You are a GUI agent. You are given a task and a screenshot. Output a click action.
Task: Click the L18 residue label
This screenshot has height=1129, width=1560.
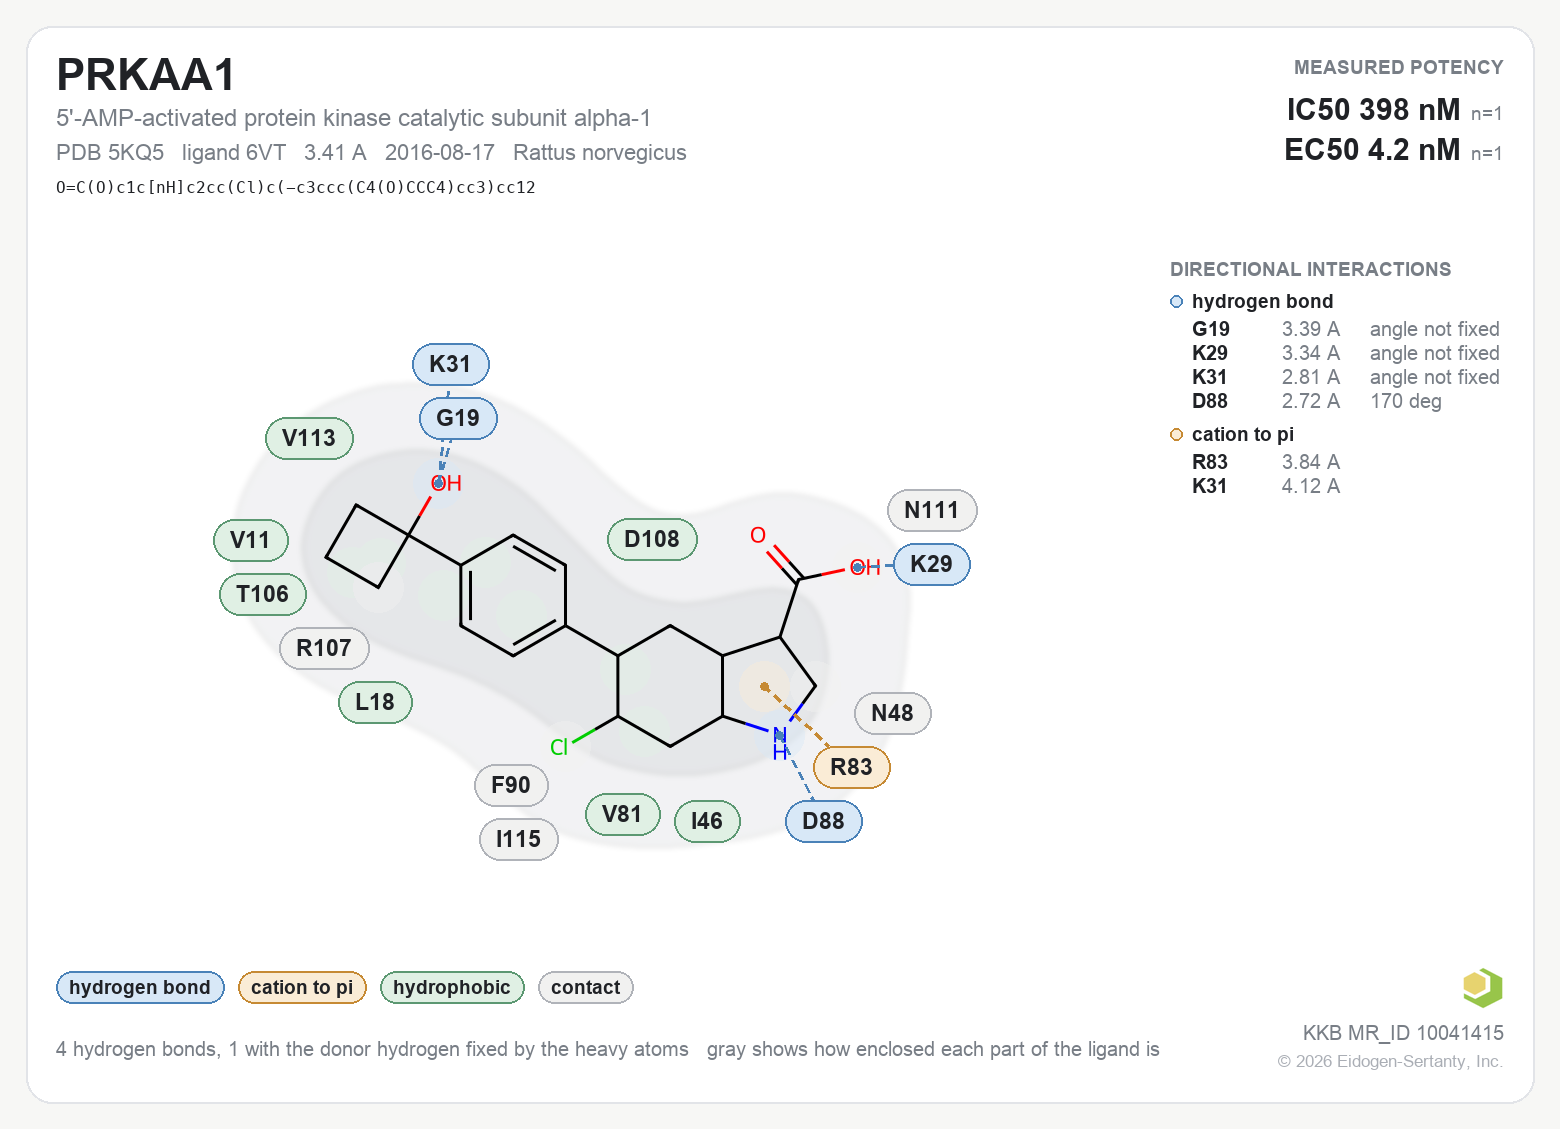click(376, 702)
